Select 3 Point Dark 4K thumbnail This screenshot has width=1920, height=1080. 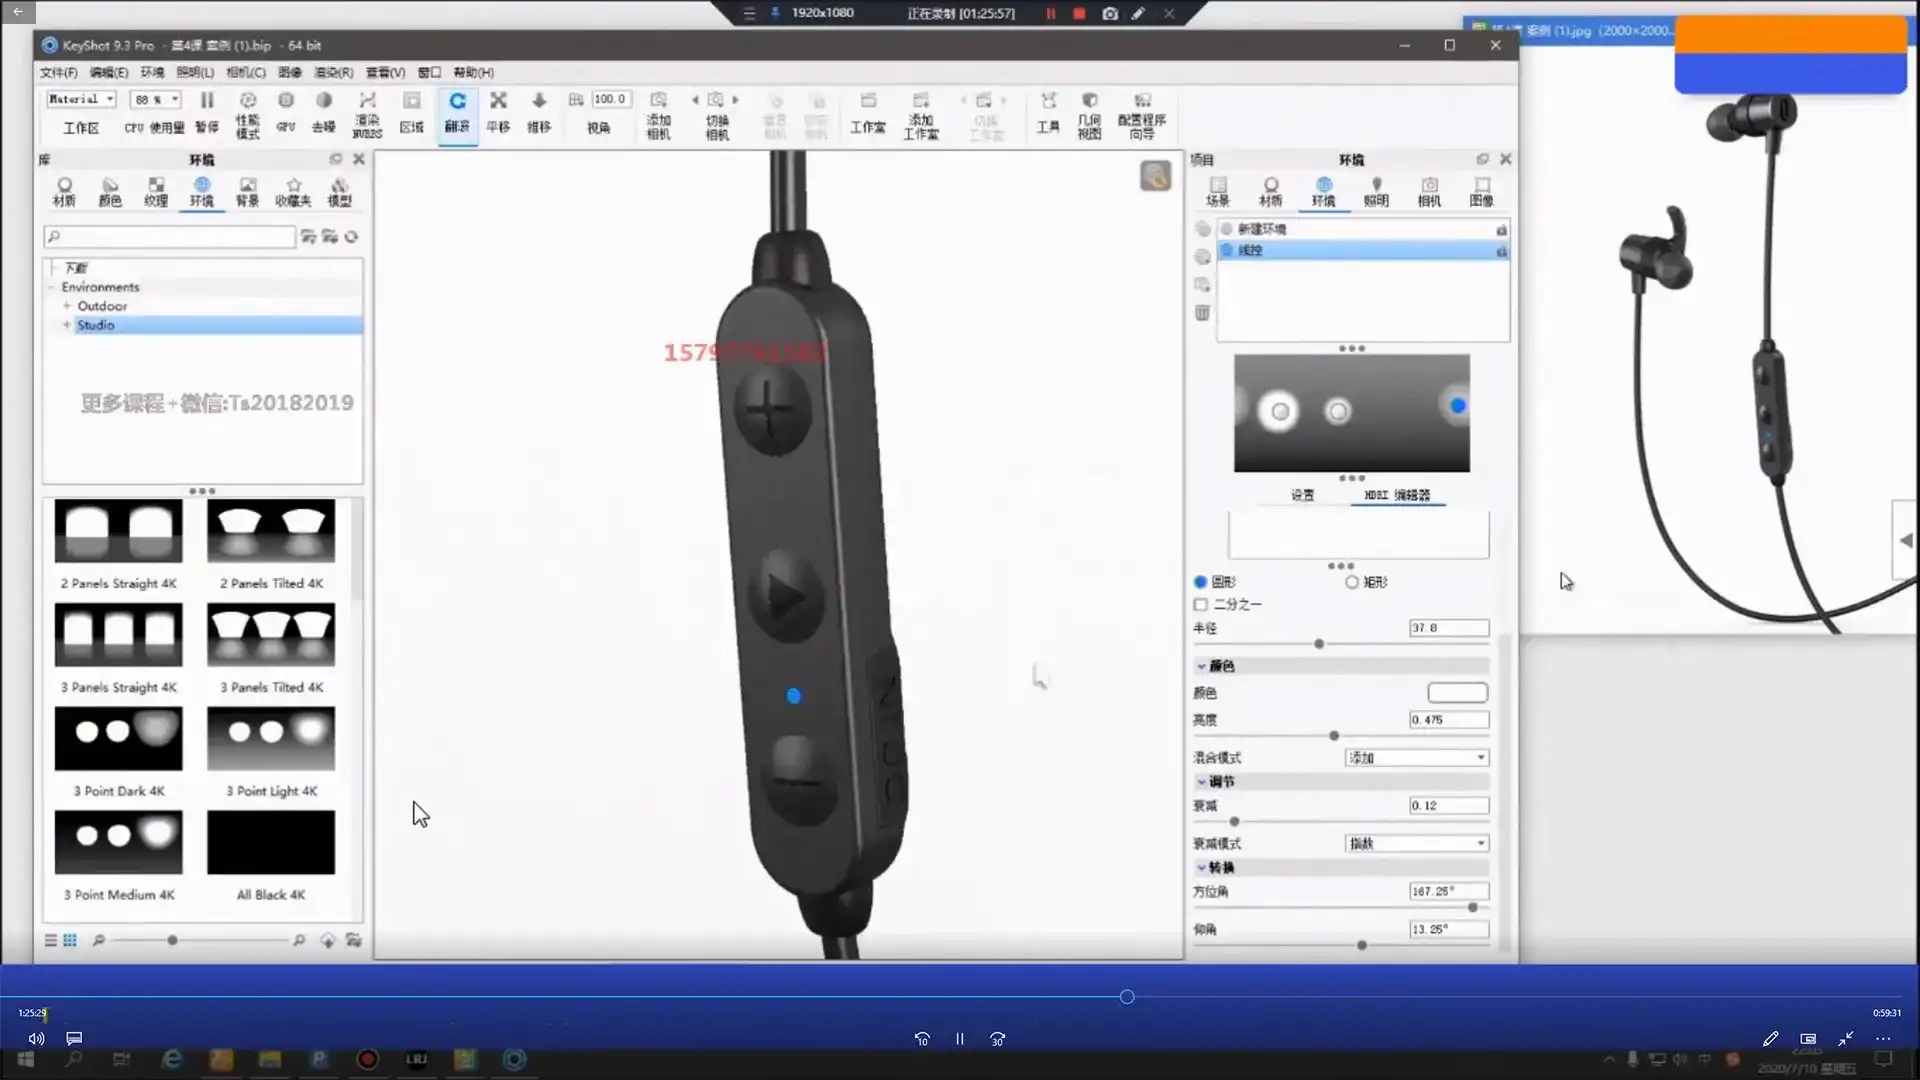(x=119, y=739)
